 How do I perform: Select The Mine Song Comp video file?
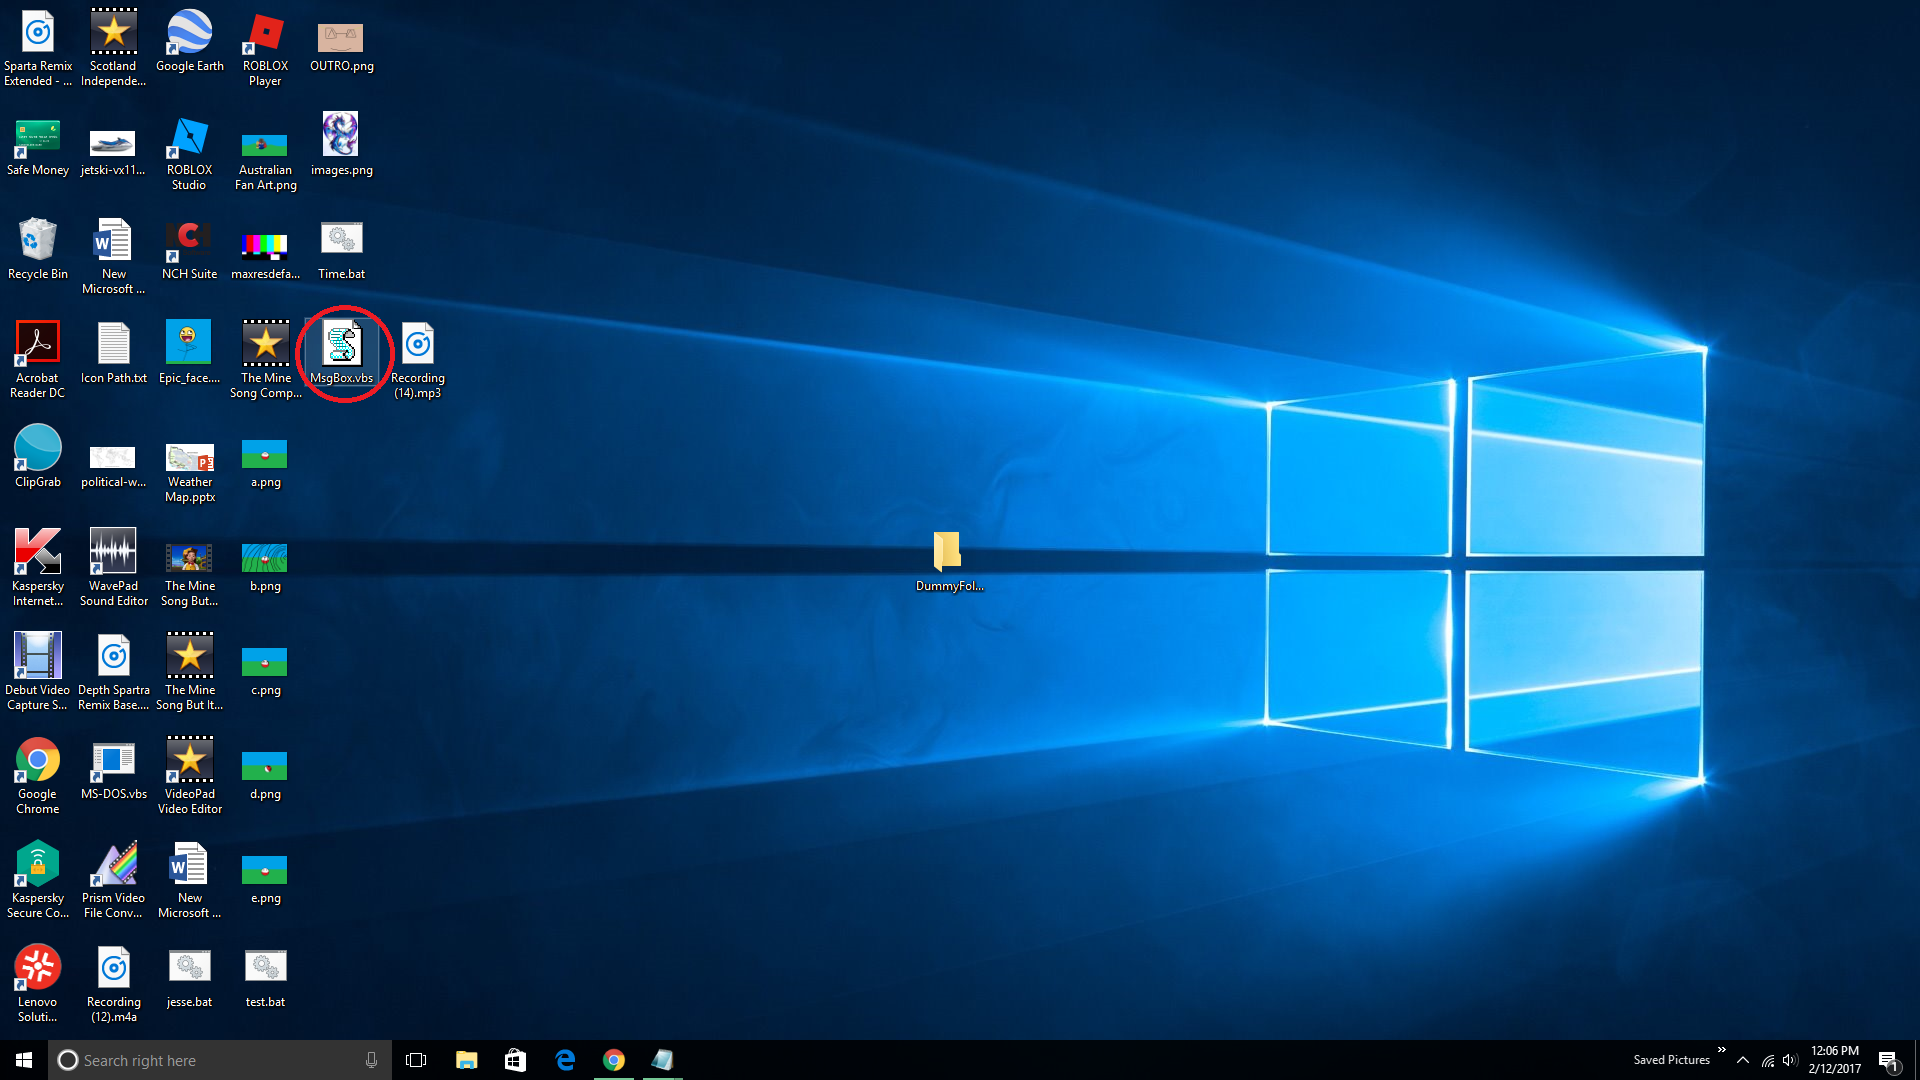pos(266,361)
